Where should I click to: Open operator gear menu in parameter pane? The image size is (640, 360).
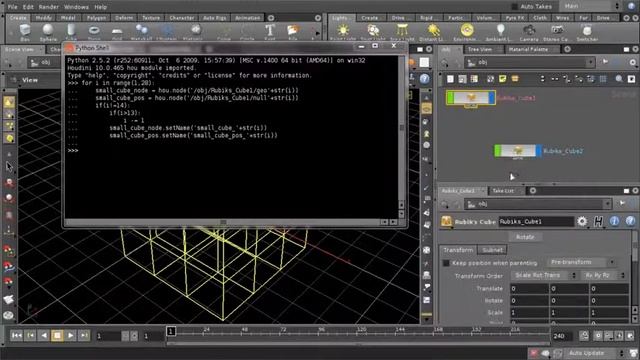pos(582,221)
